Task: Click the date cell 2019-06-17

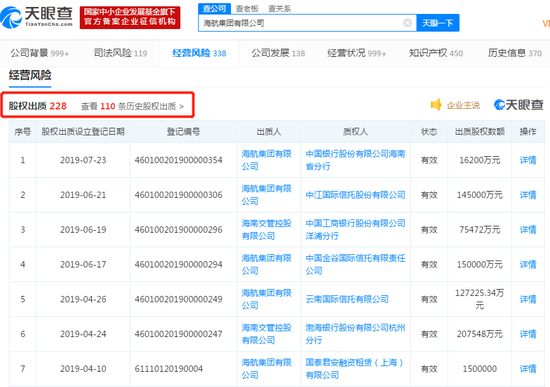Action: 83,265
